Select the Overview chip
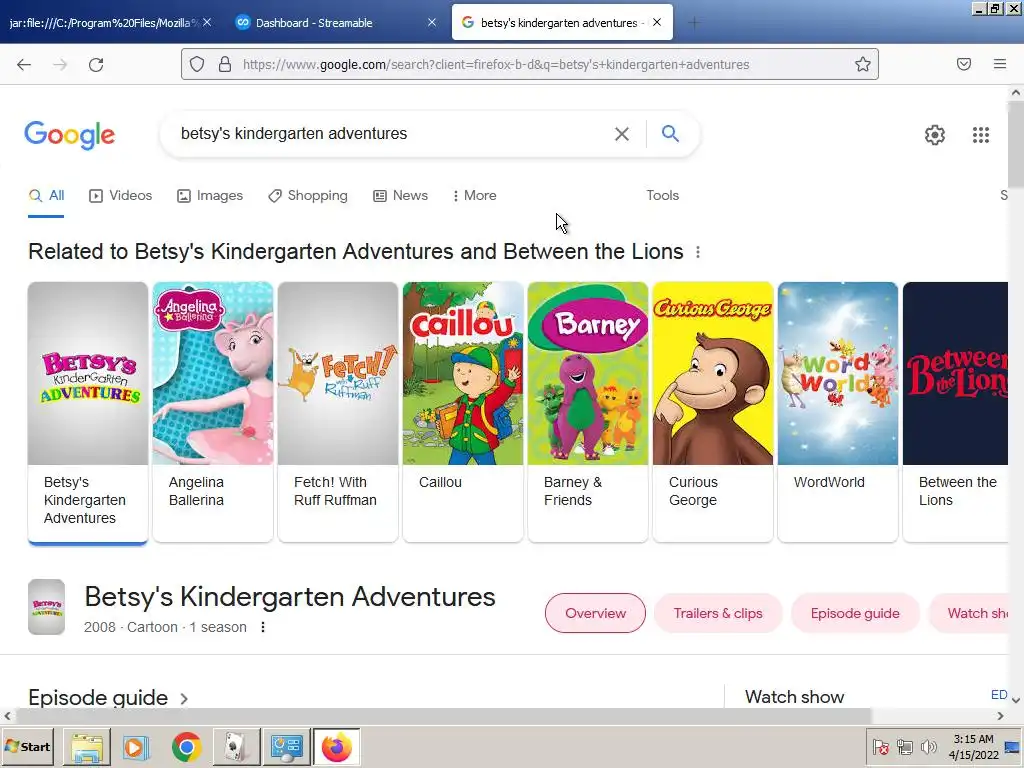1024x768 pixels. coord(595,613)
